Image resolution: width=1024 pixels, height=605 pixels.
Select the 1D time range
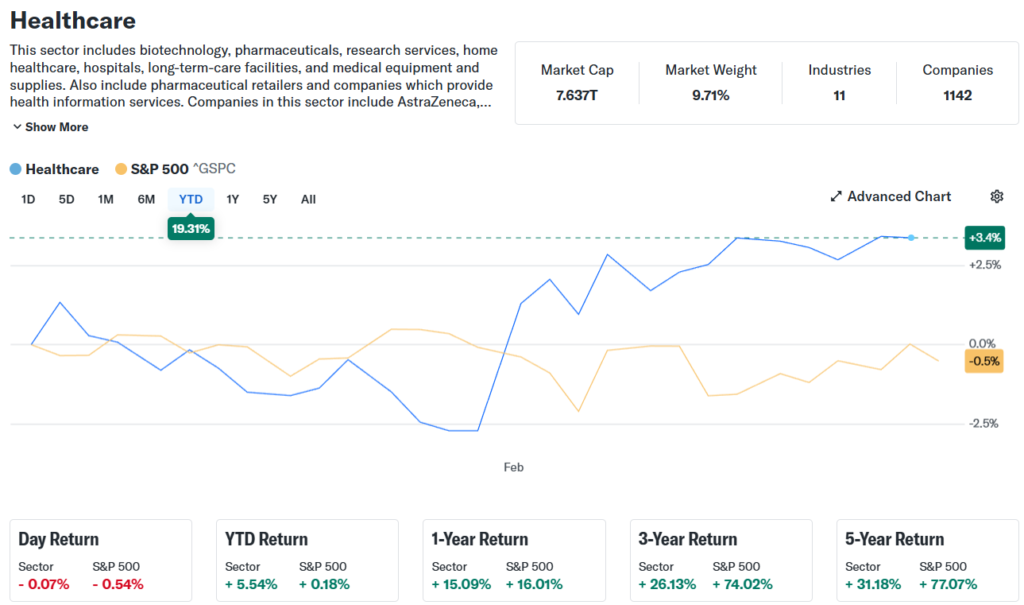pos(28,199)
